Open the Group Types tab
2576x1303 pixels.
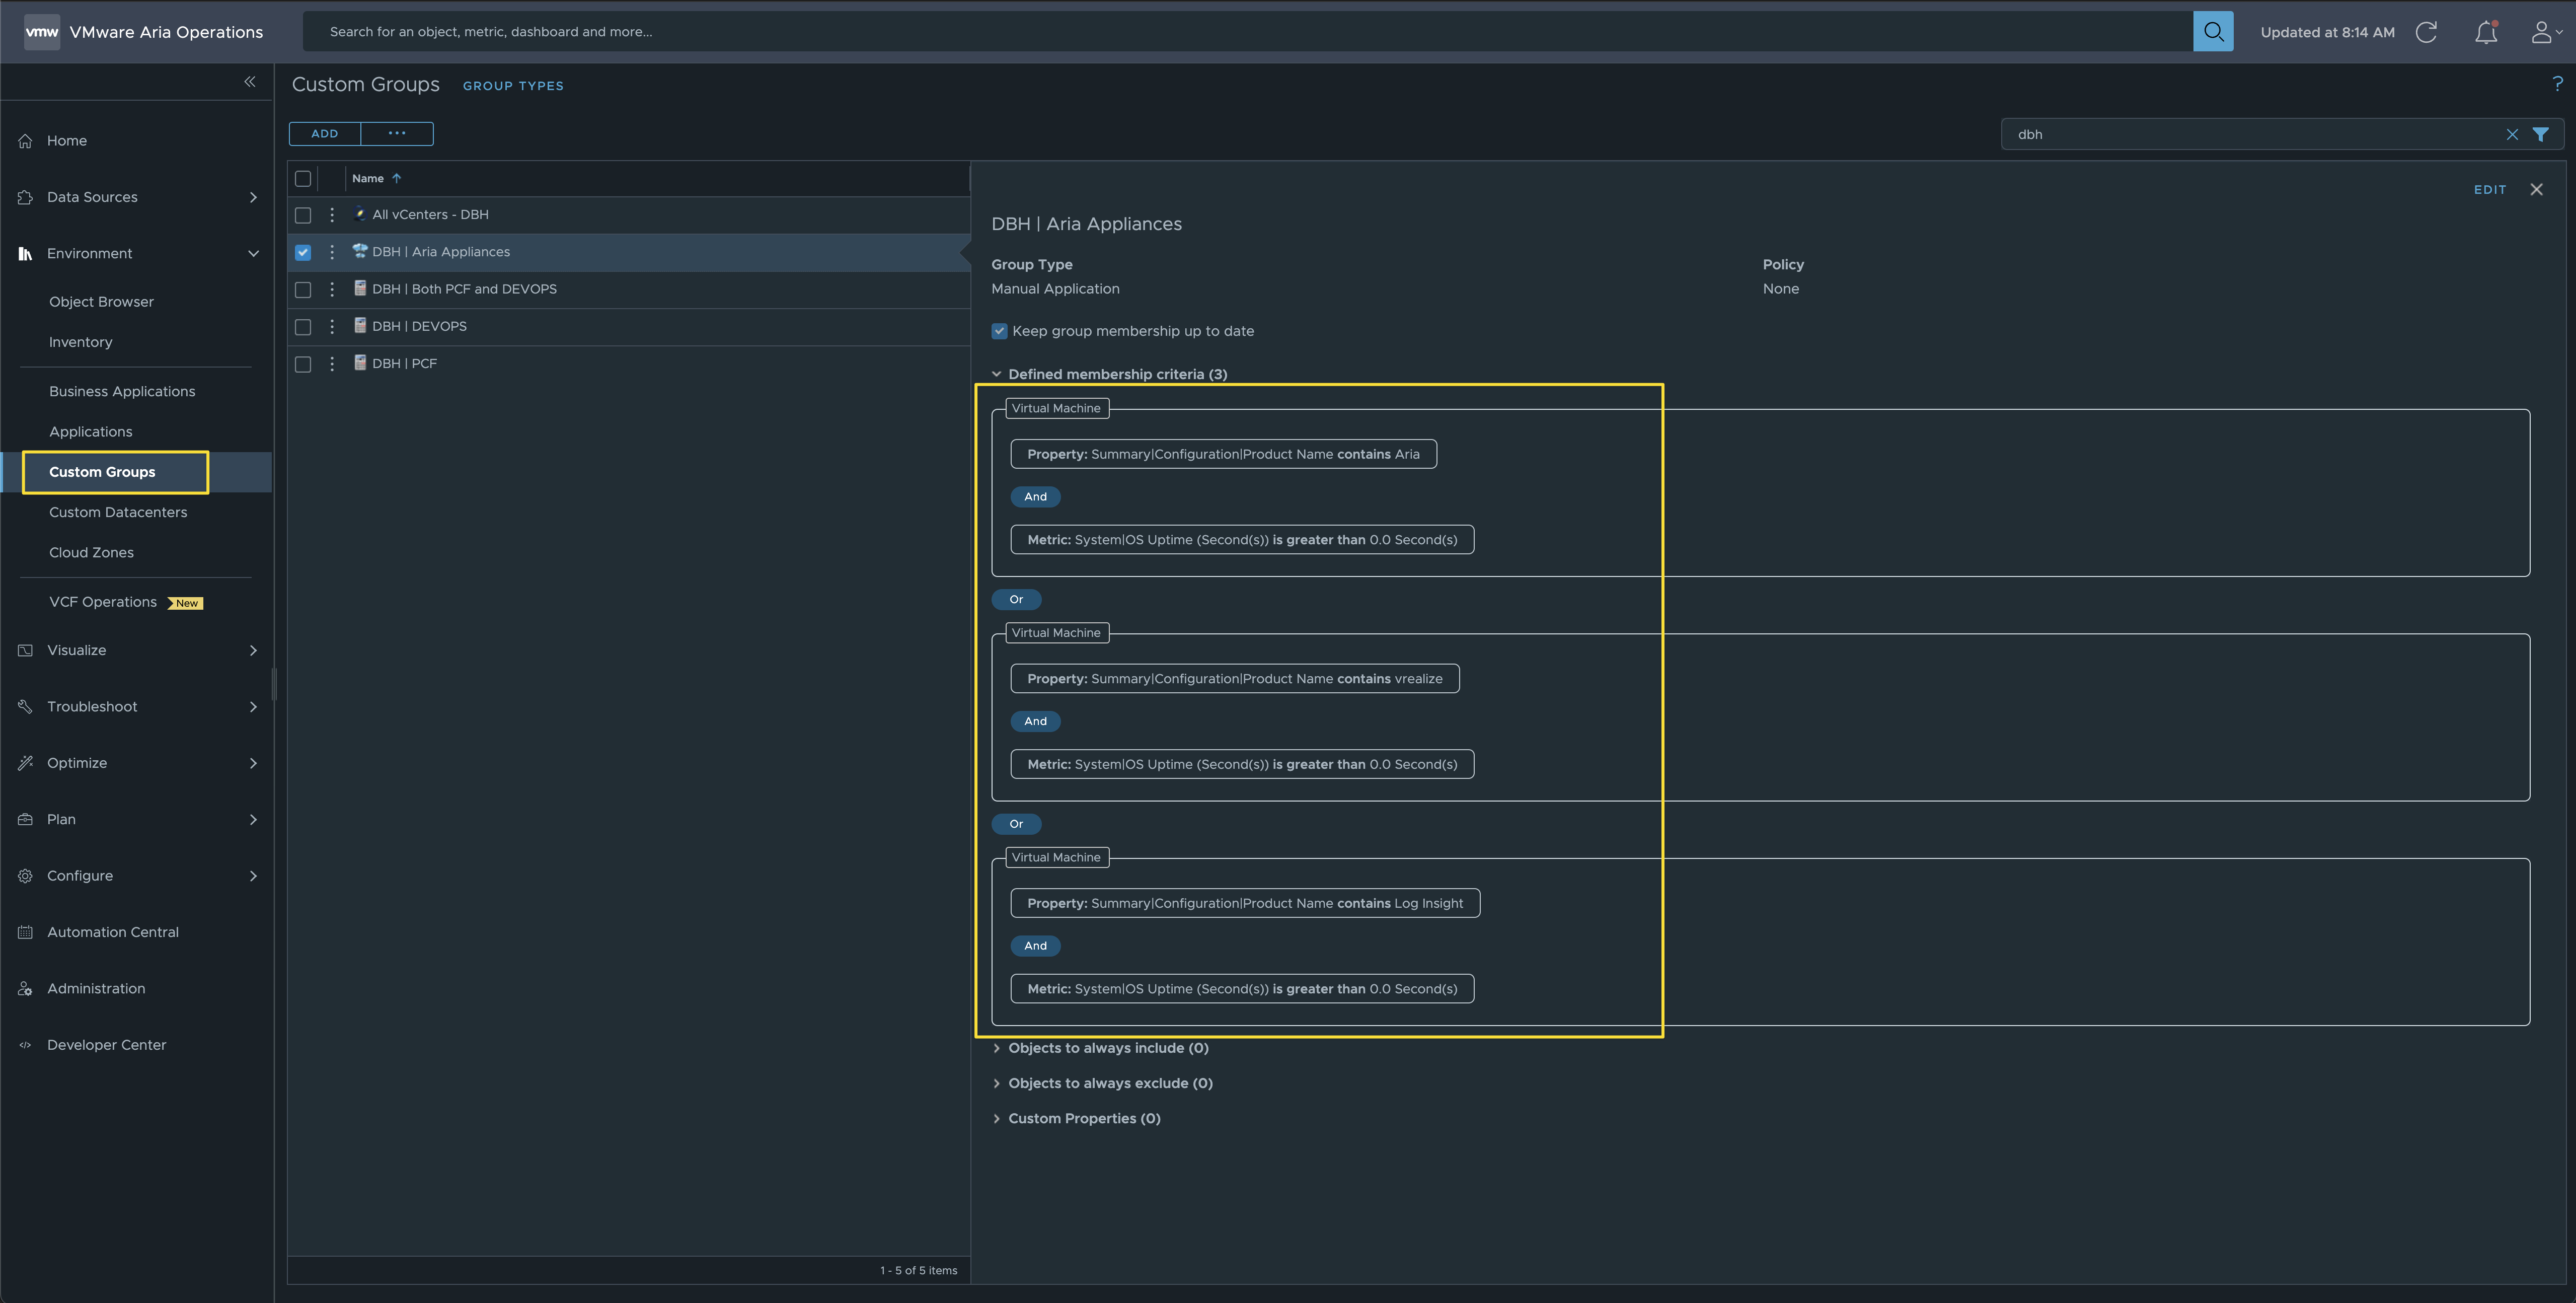[x=513, y=86]
